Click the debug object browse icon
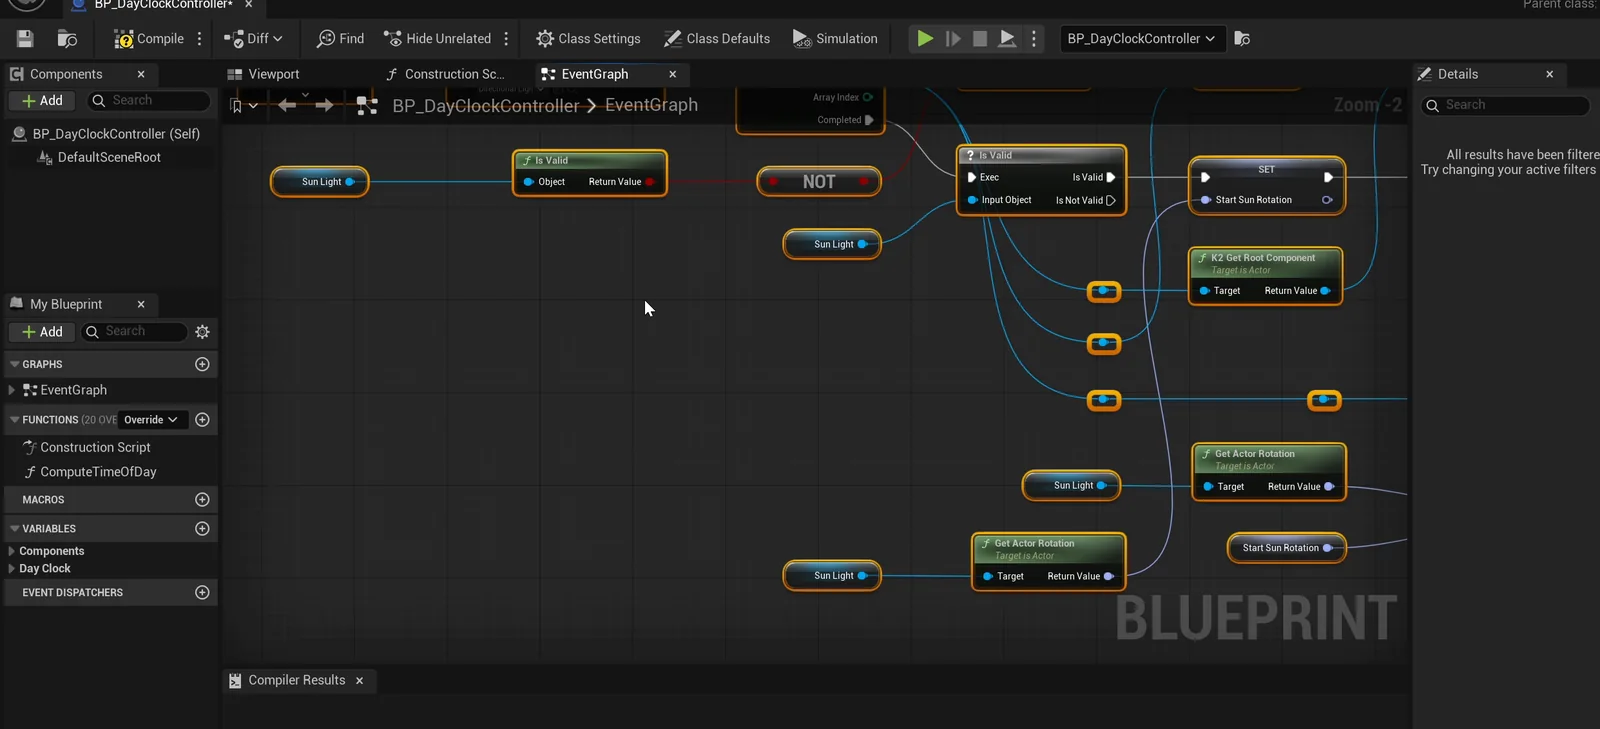Viewport: 1600px width, 729px height. click(1242, 39)
